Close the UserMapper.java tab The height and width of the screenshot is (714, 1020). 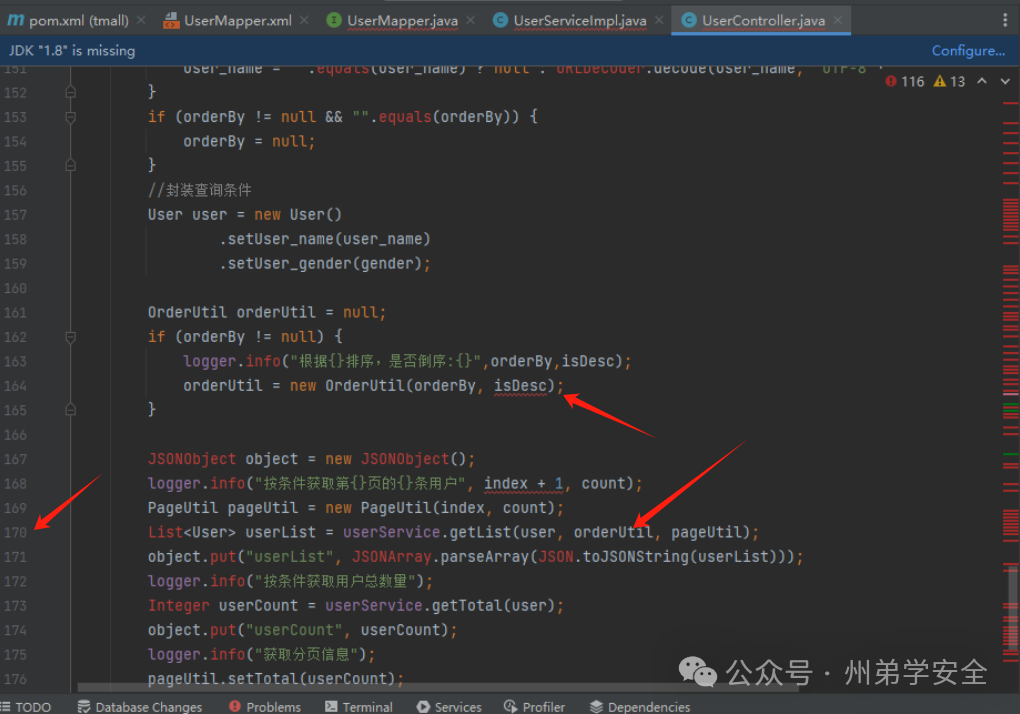pyautogui.click(x=471, y=21)
